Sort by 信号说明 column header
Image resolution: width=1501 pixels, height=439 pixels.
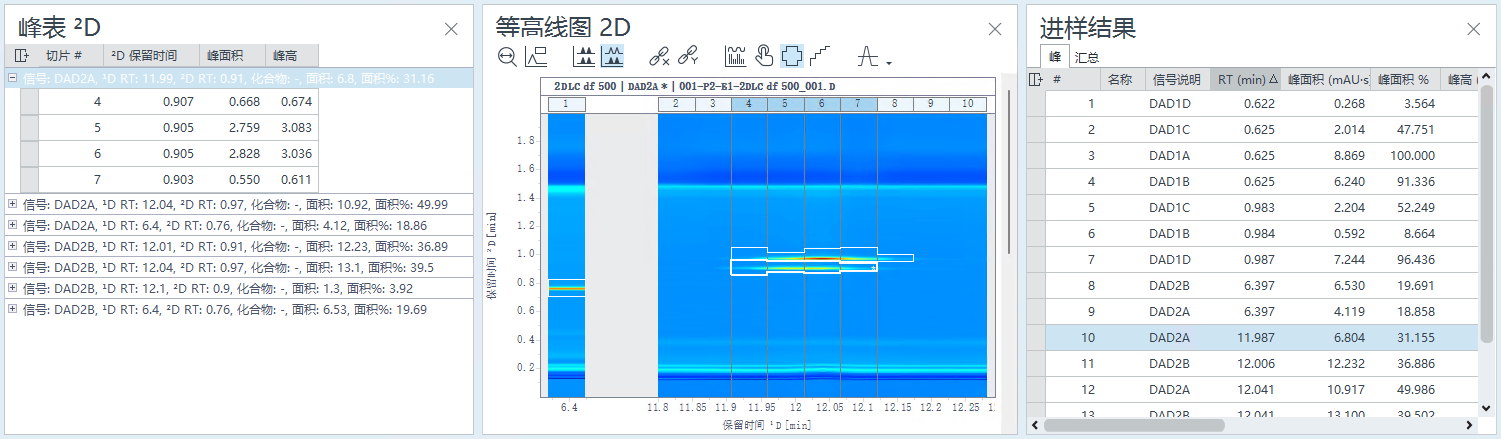click(1176, 79)
